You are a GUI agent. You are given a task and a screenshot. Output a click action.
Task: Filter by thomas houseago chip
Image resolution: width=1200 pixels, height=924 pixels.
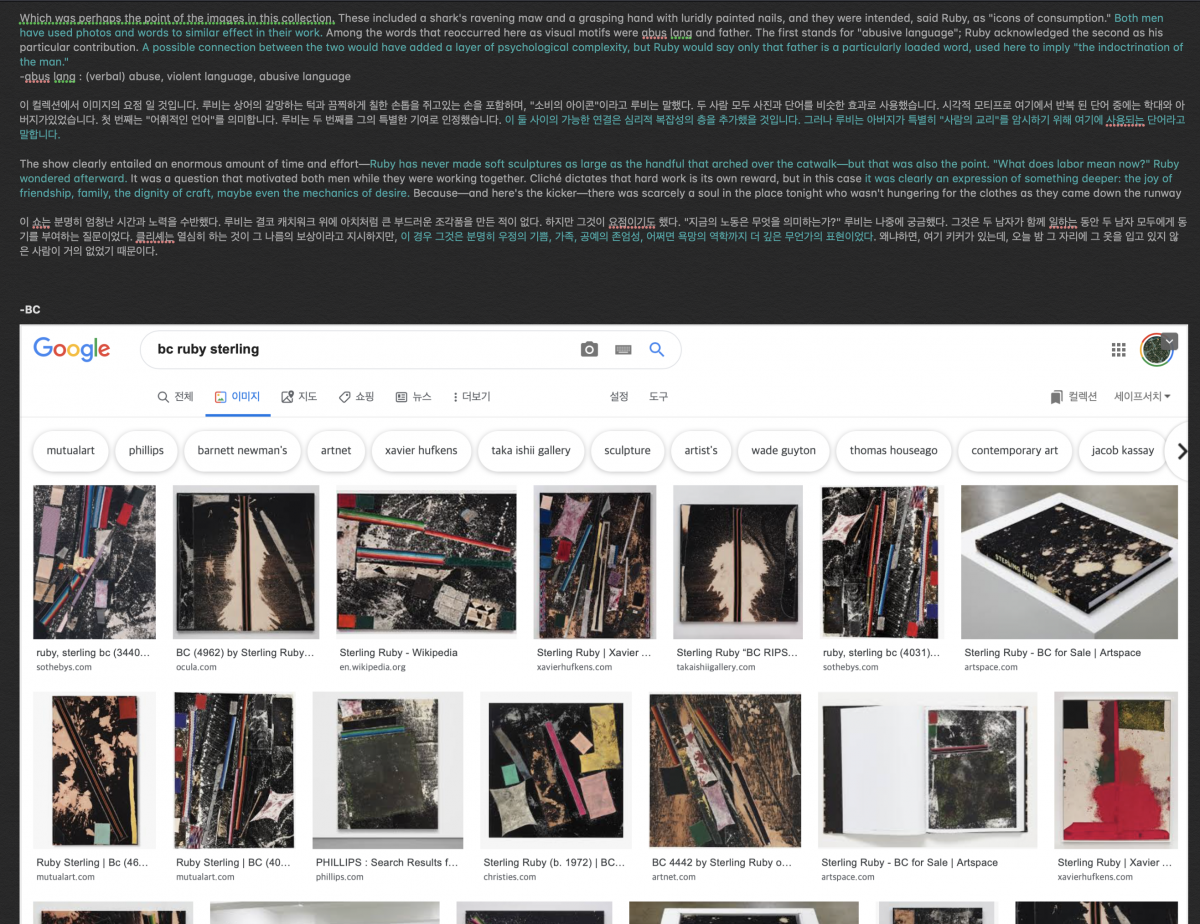click(x=893, y=451)
